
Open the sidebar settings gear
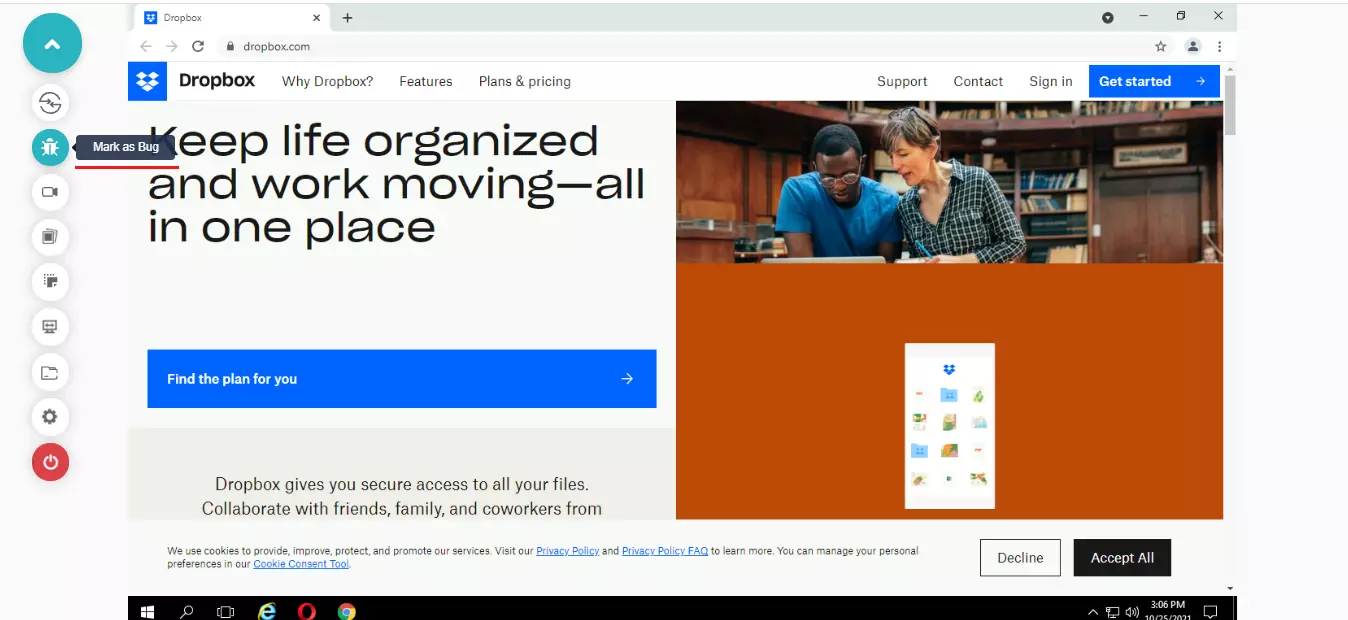coord(51,417)
